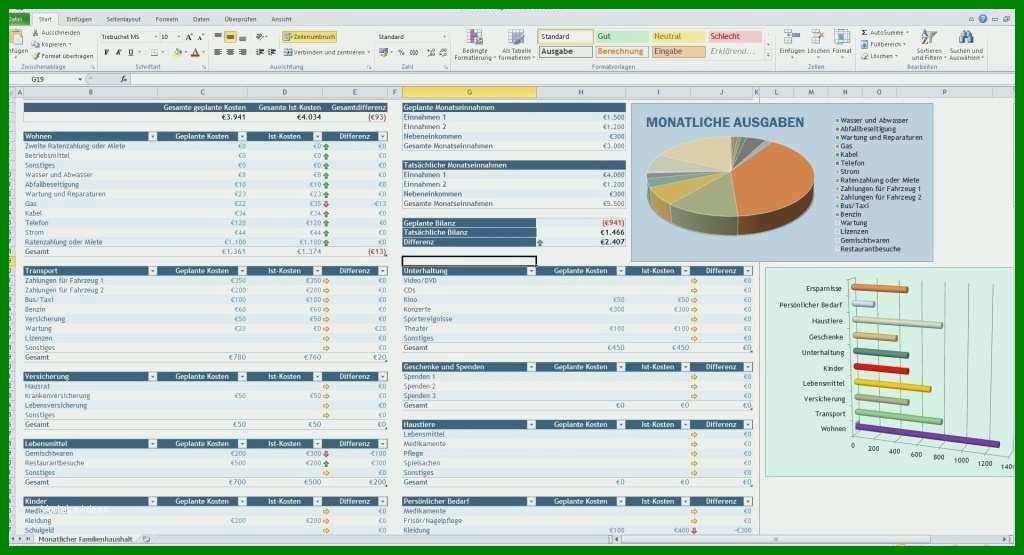Open the Haustiere filter dropdown
The height and width of the screenshot is (555, 1024).
pos(531,425)
